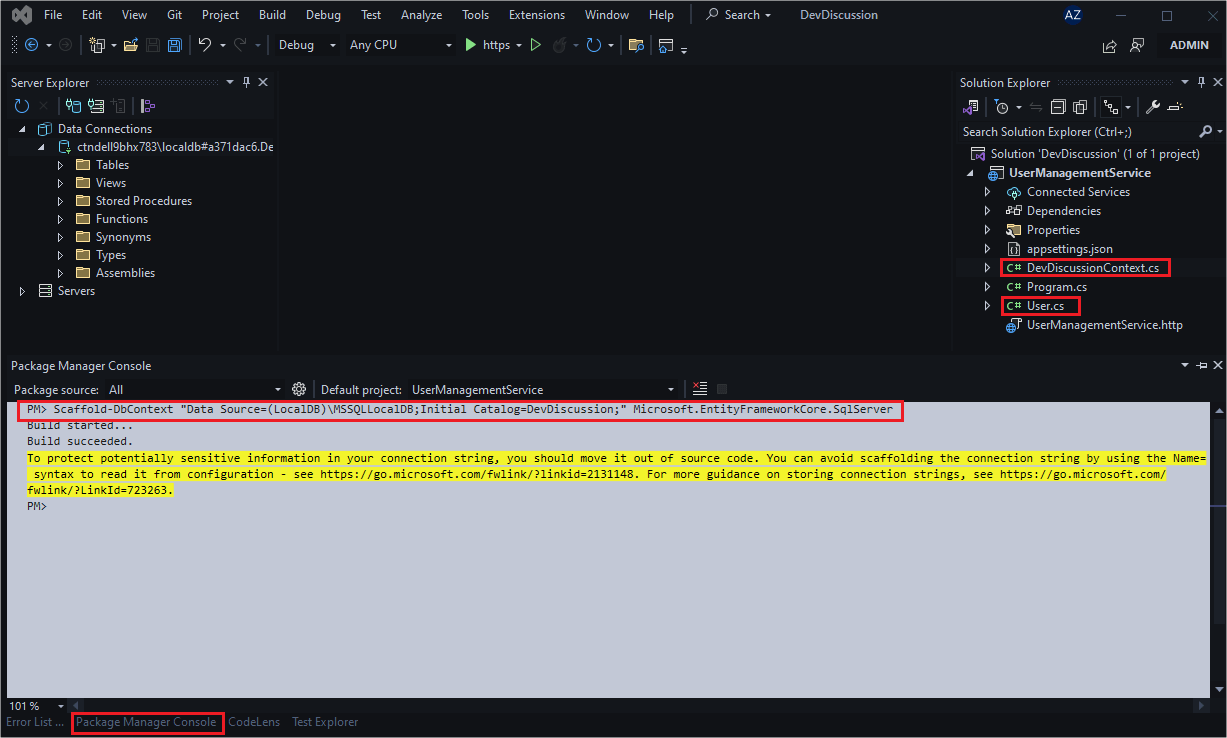Switch to the Package Manager Console tab
The image size is (1227, 738).
point(146,722)
